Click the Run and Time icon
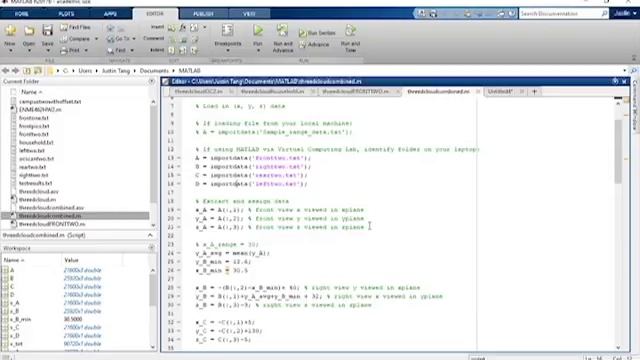 click(x=350, y=31)
